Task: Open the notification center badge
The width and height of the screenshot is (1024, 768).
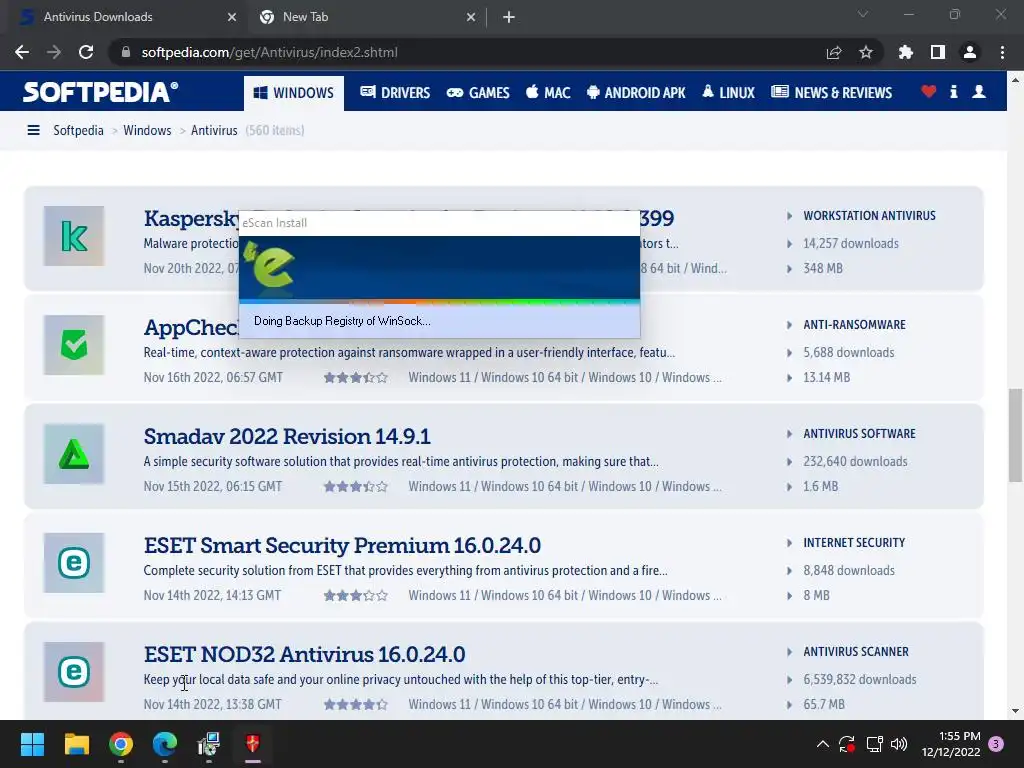Action: click(x=996, y=744)
